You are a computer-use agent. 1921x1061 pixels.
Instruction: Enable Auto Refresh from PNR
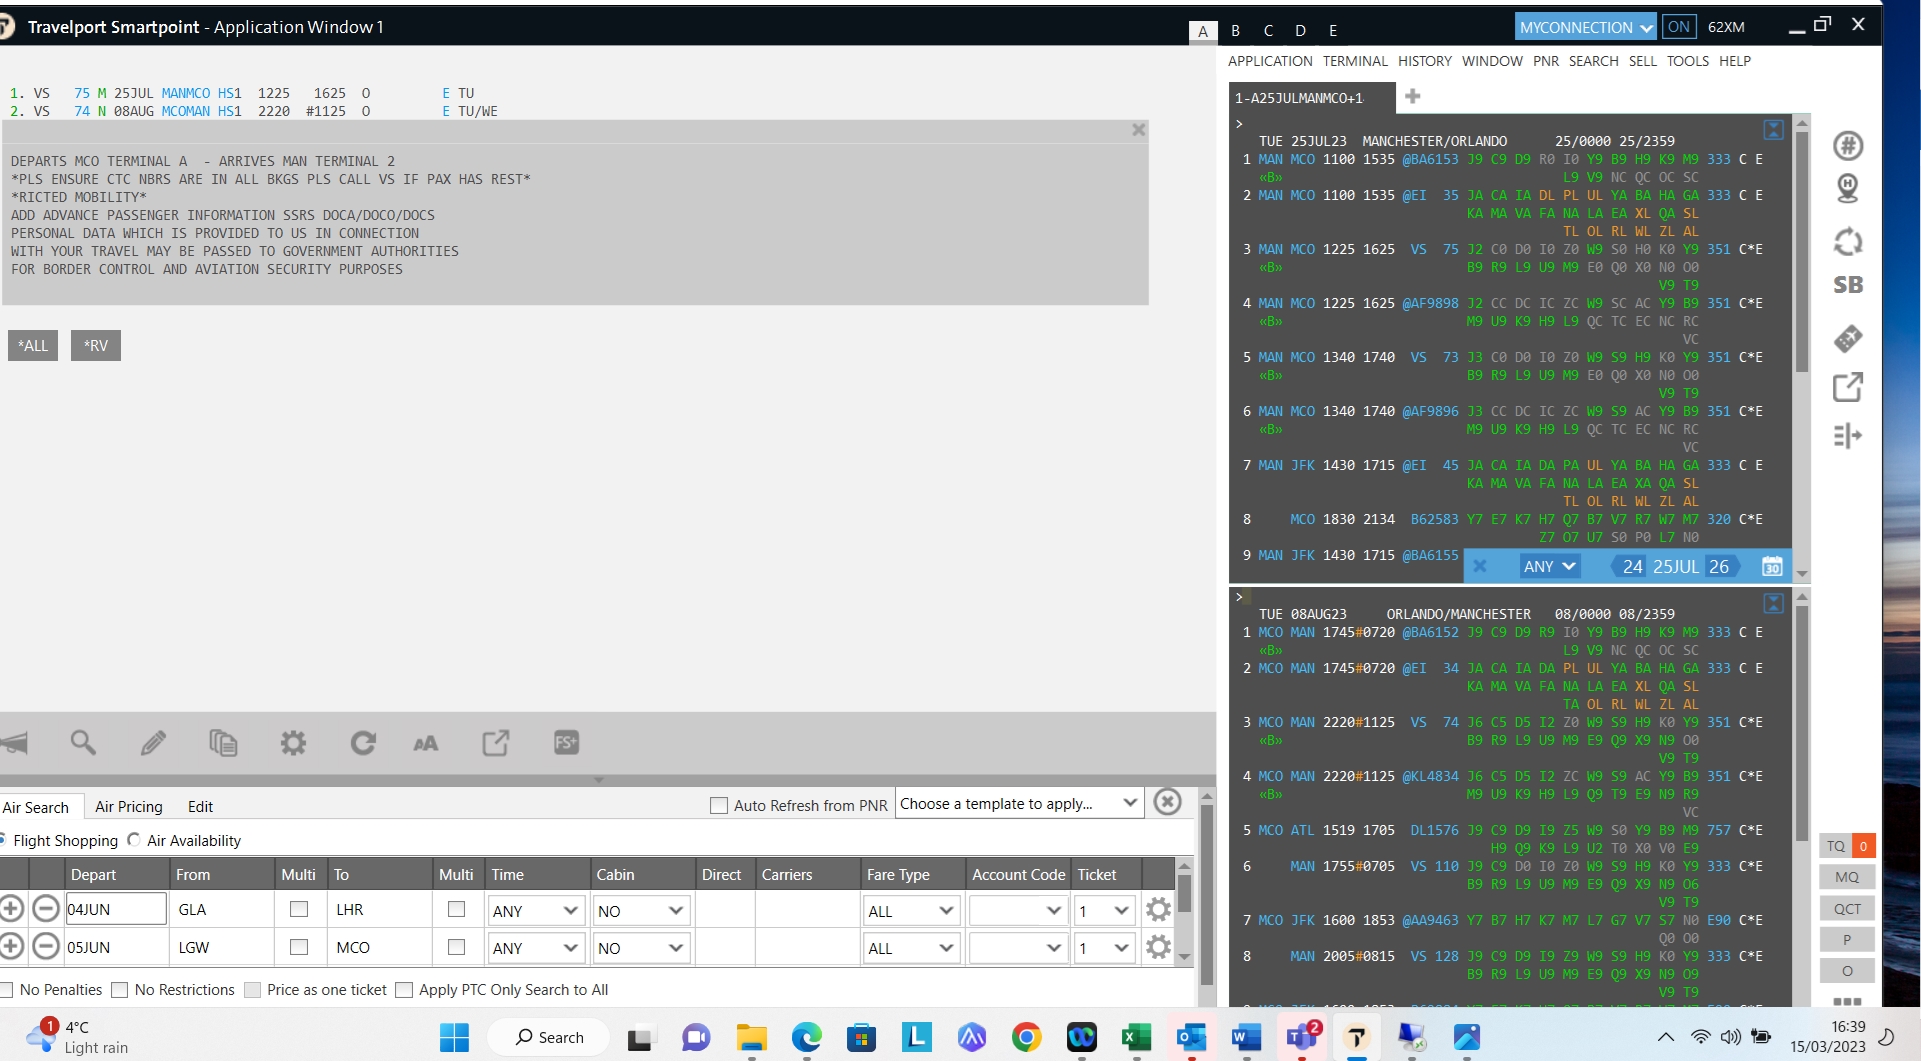coord(718,805)
